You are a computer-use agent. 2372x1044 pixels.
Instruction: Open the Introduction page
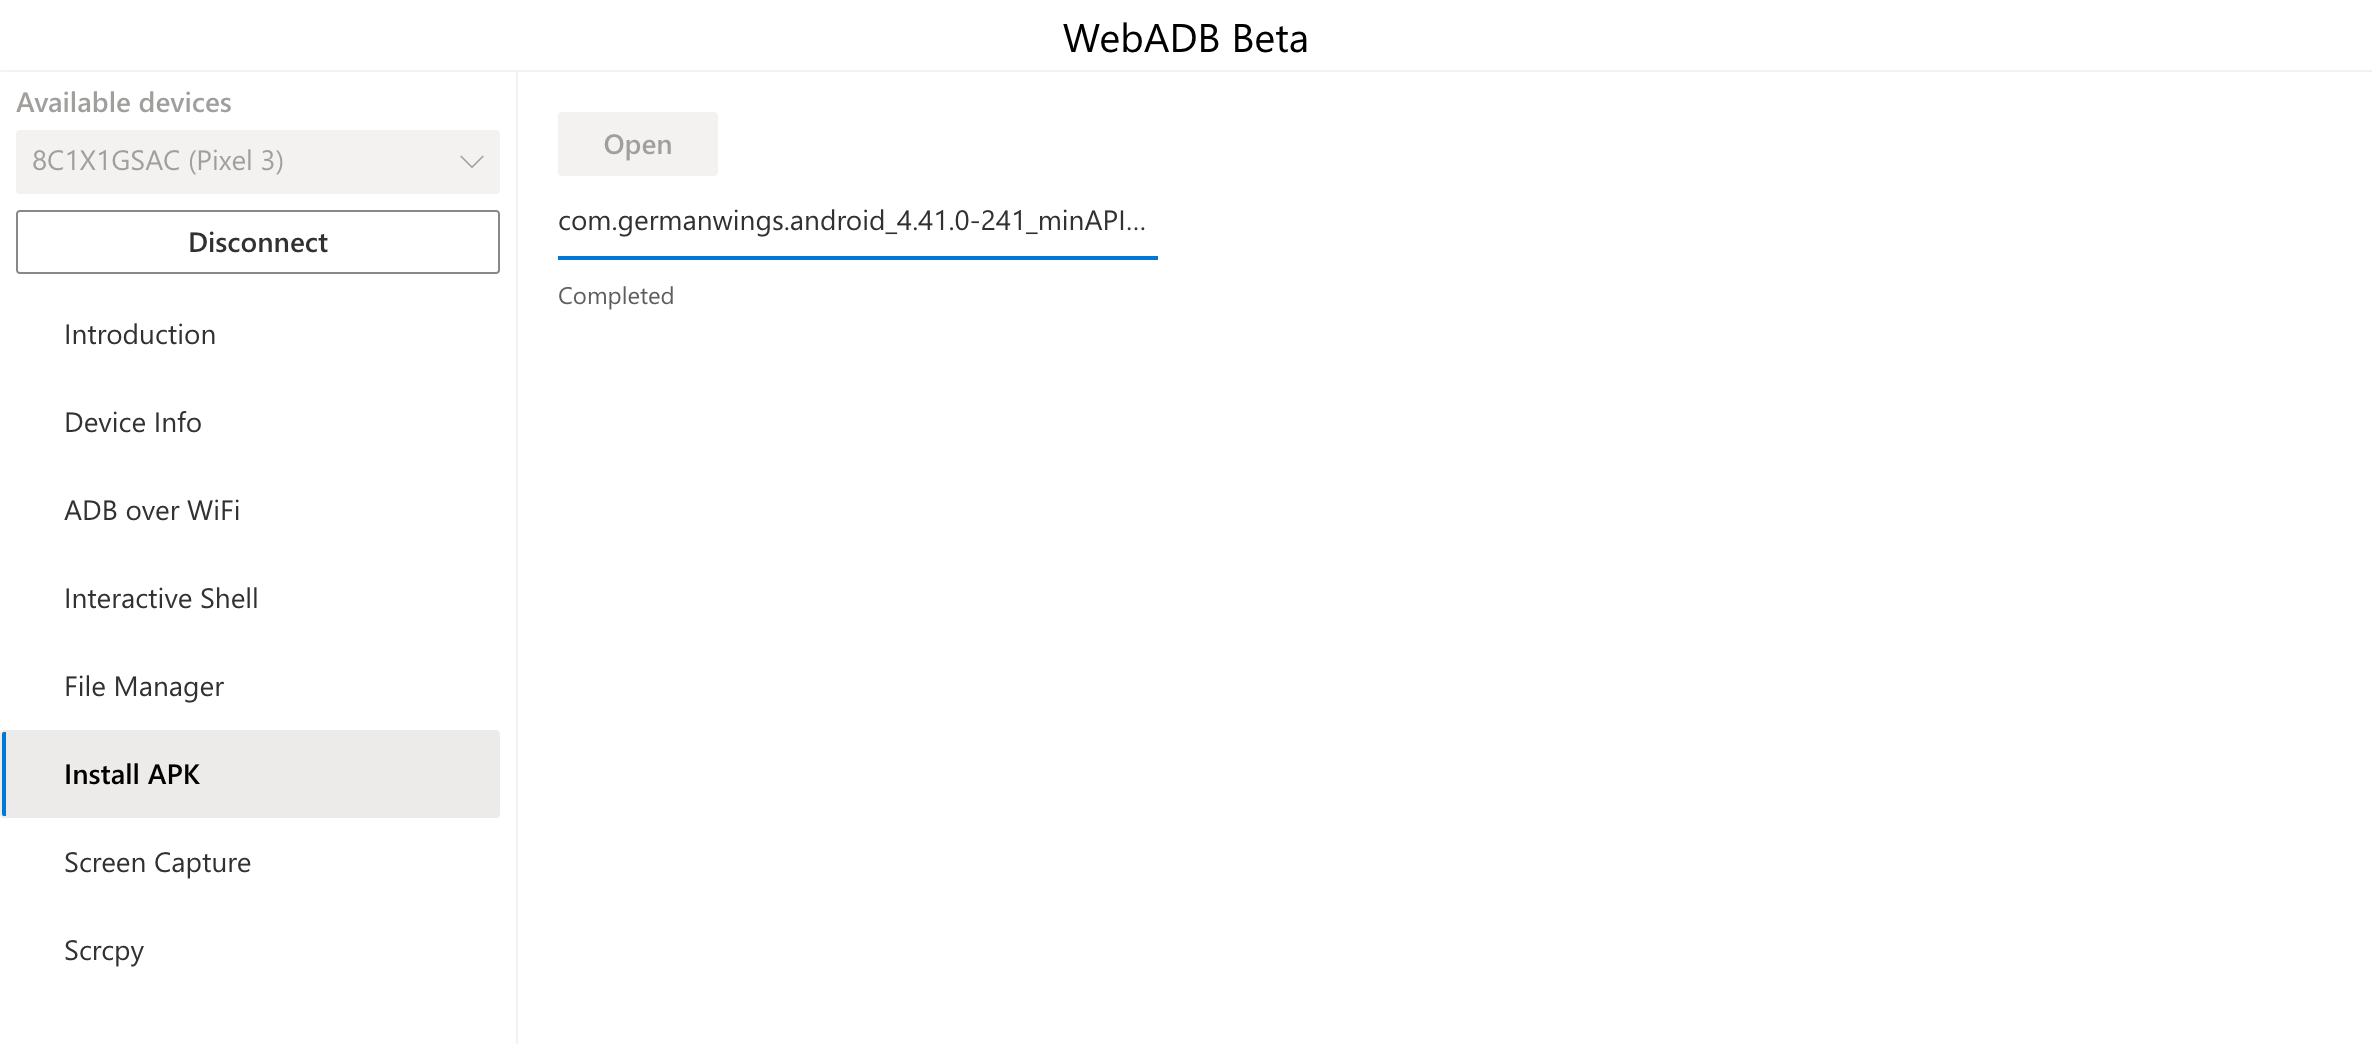[140, 334]
